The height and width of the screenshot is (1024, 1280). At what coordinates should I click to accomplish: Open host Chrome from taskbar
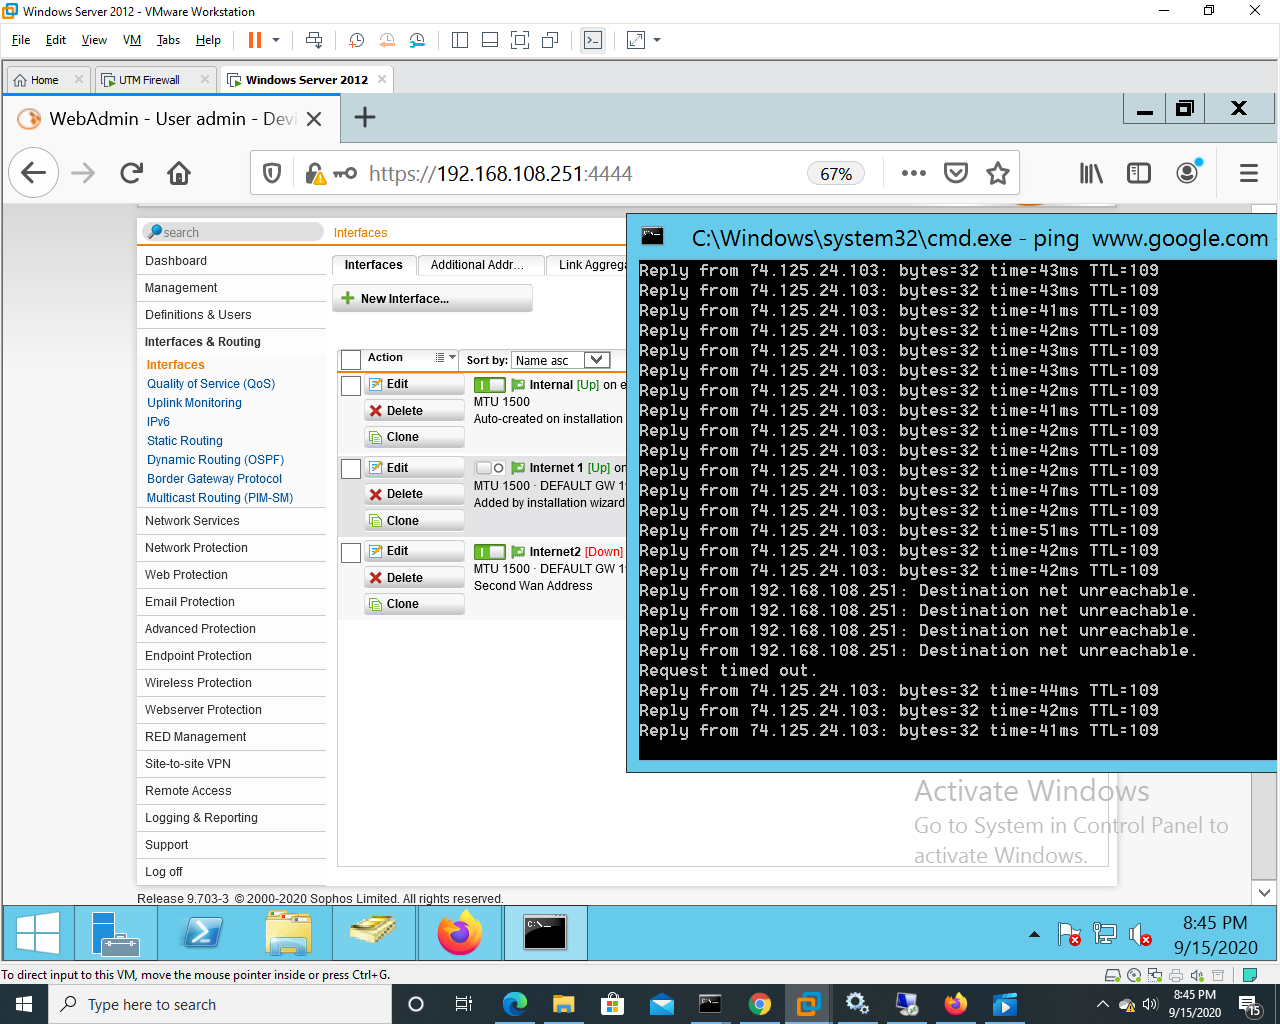[759, 1004]
